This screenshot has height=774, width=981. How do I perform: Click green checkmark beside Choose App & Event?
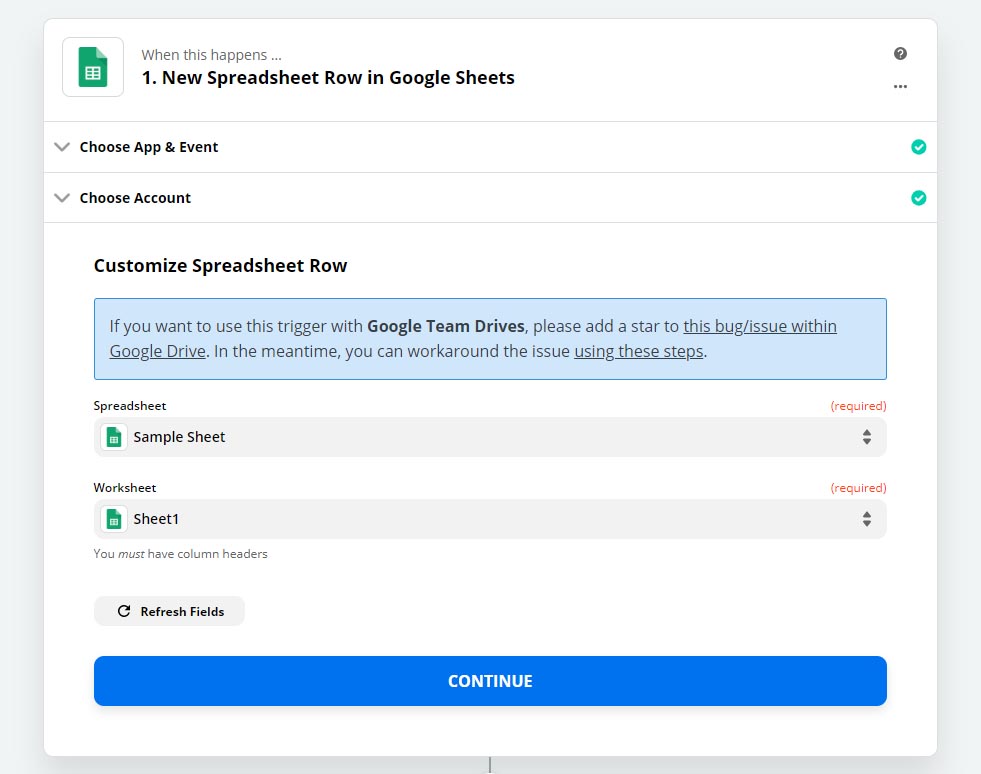[x=918, y=147]
